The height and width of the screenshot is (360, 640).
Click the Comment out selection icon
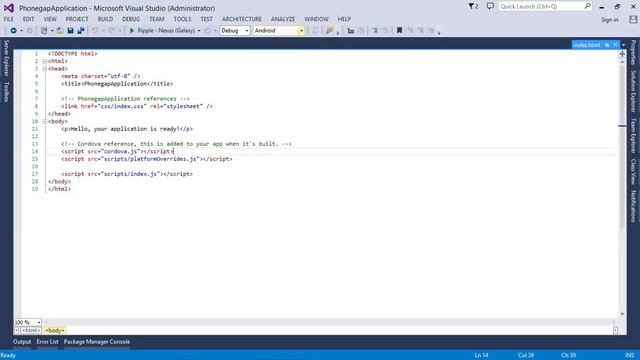375,31
